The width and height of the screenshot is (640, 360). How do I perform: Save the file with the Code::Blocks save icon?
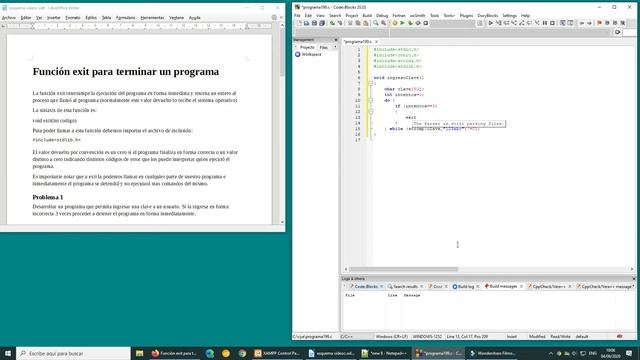point(314,23)
